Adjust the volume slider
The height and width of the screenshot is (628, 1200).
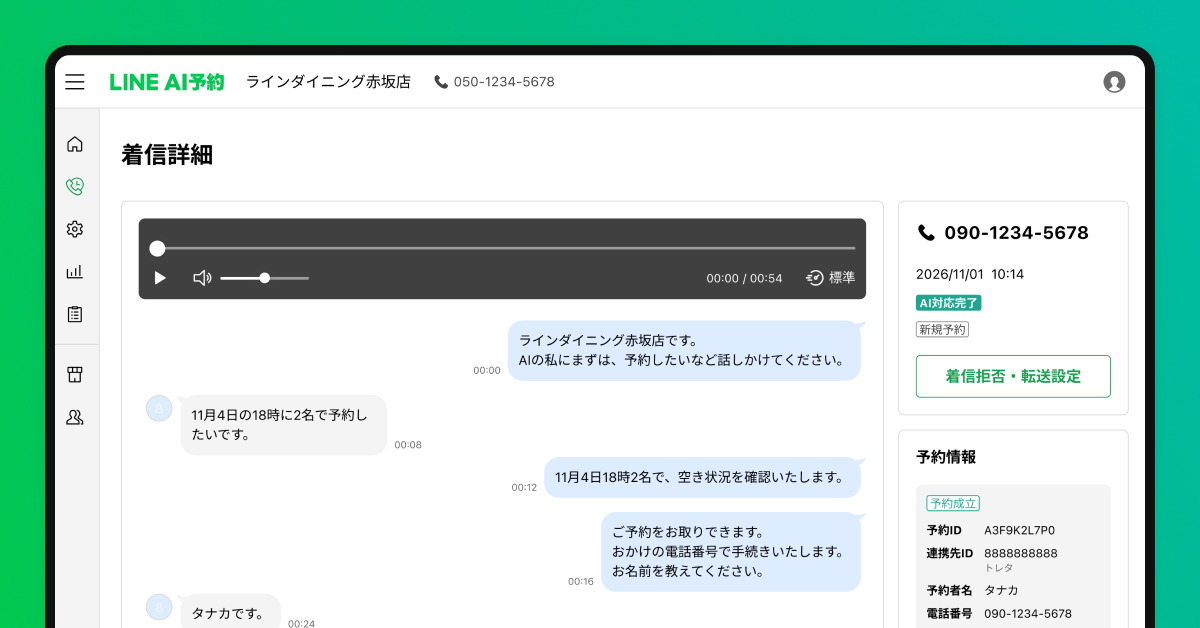pyautogui.click(x=264, y=278)
